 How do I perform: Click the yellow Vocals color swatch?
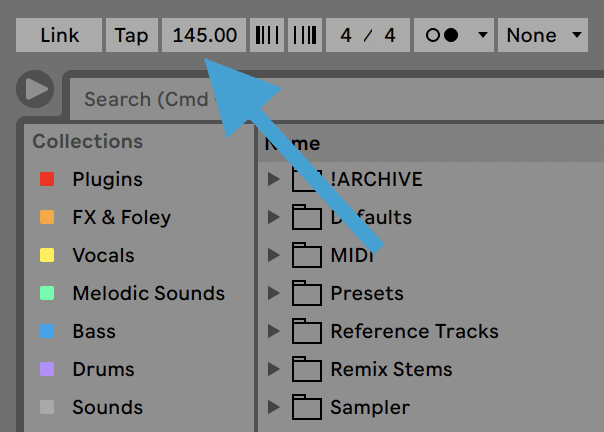click(47, 255)
